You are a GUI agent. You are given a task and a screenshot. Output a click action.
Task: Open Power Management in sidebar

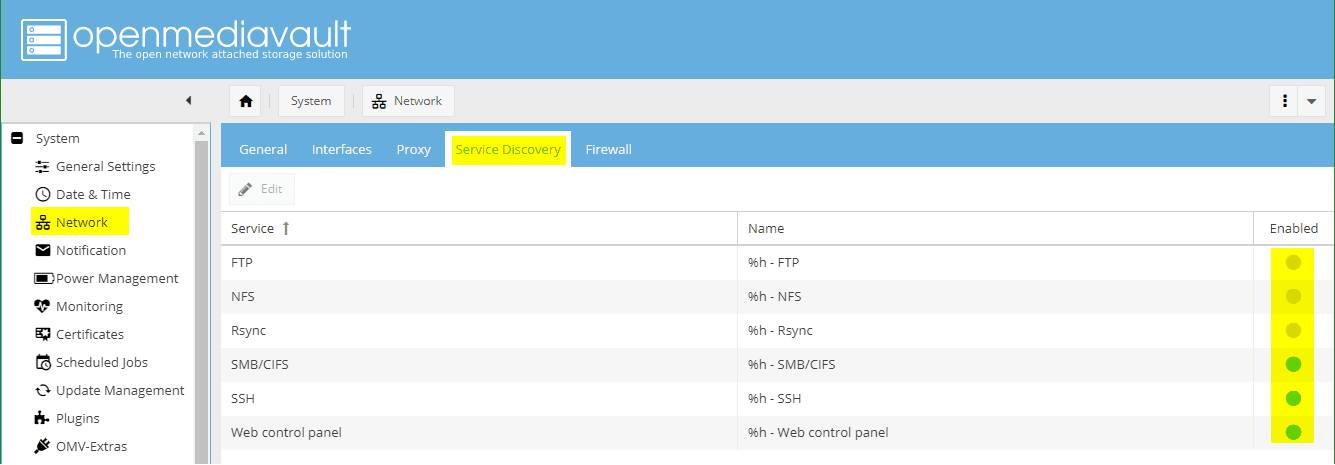click(117, 279)
